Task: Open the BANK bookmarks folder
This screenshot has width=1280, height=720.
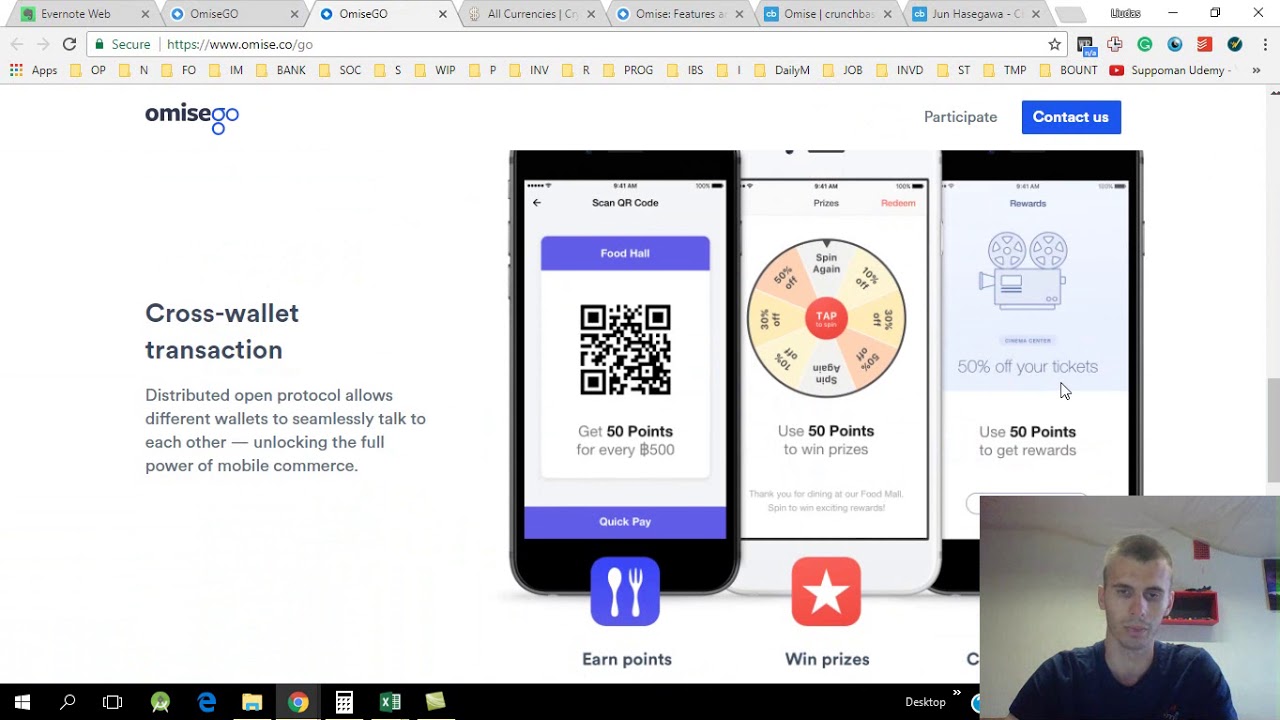Action: click(x=281, y=70)
